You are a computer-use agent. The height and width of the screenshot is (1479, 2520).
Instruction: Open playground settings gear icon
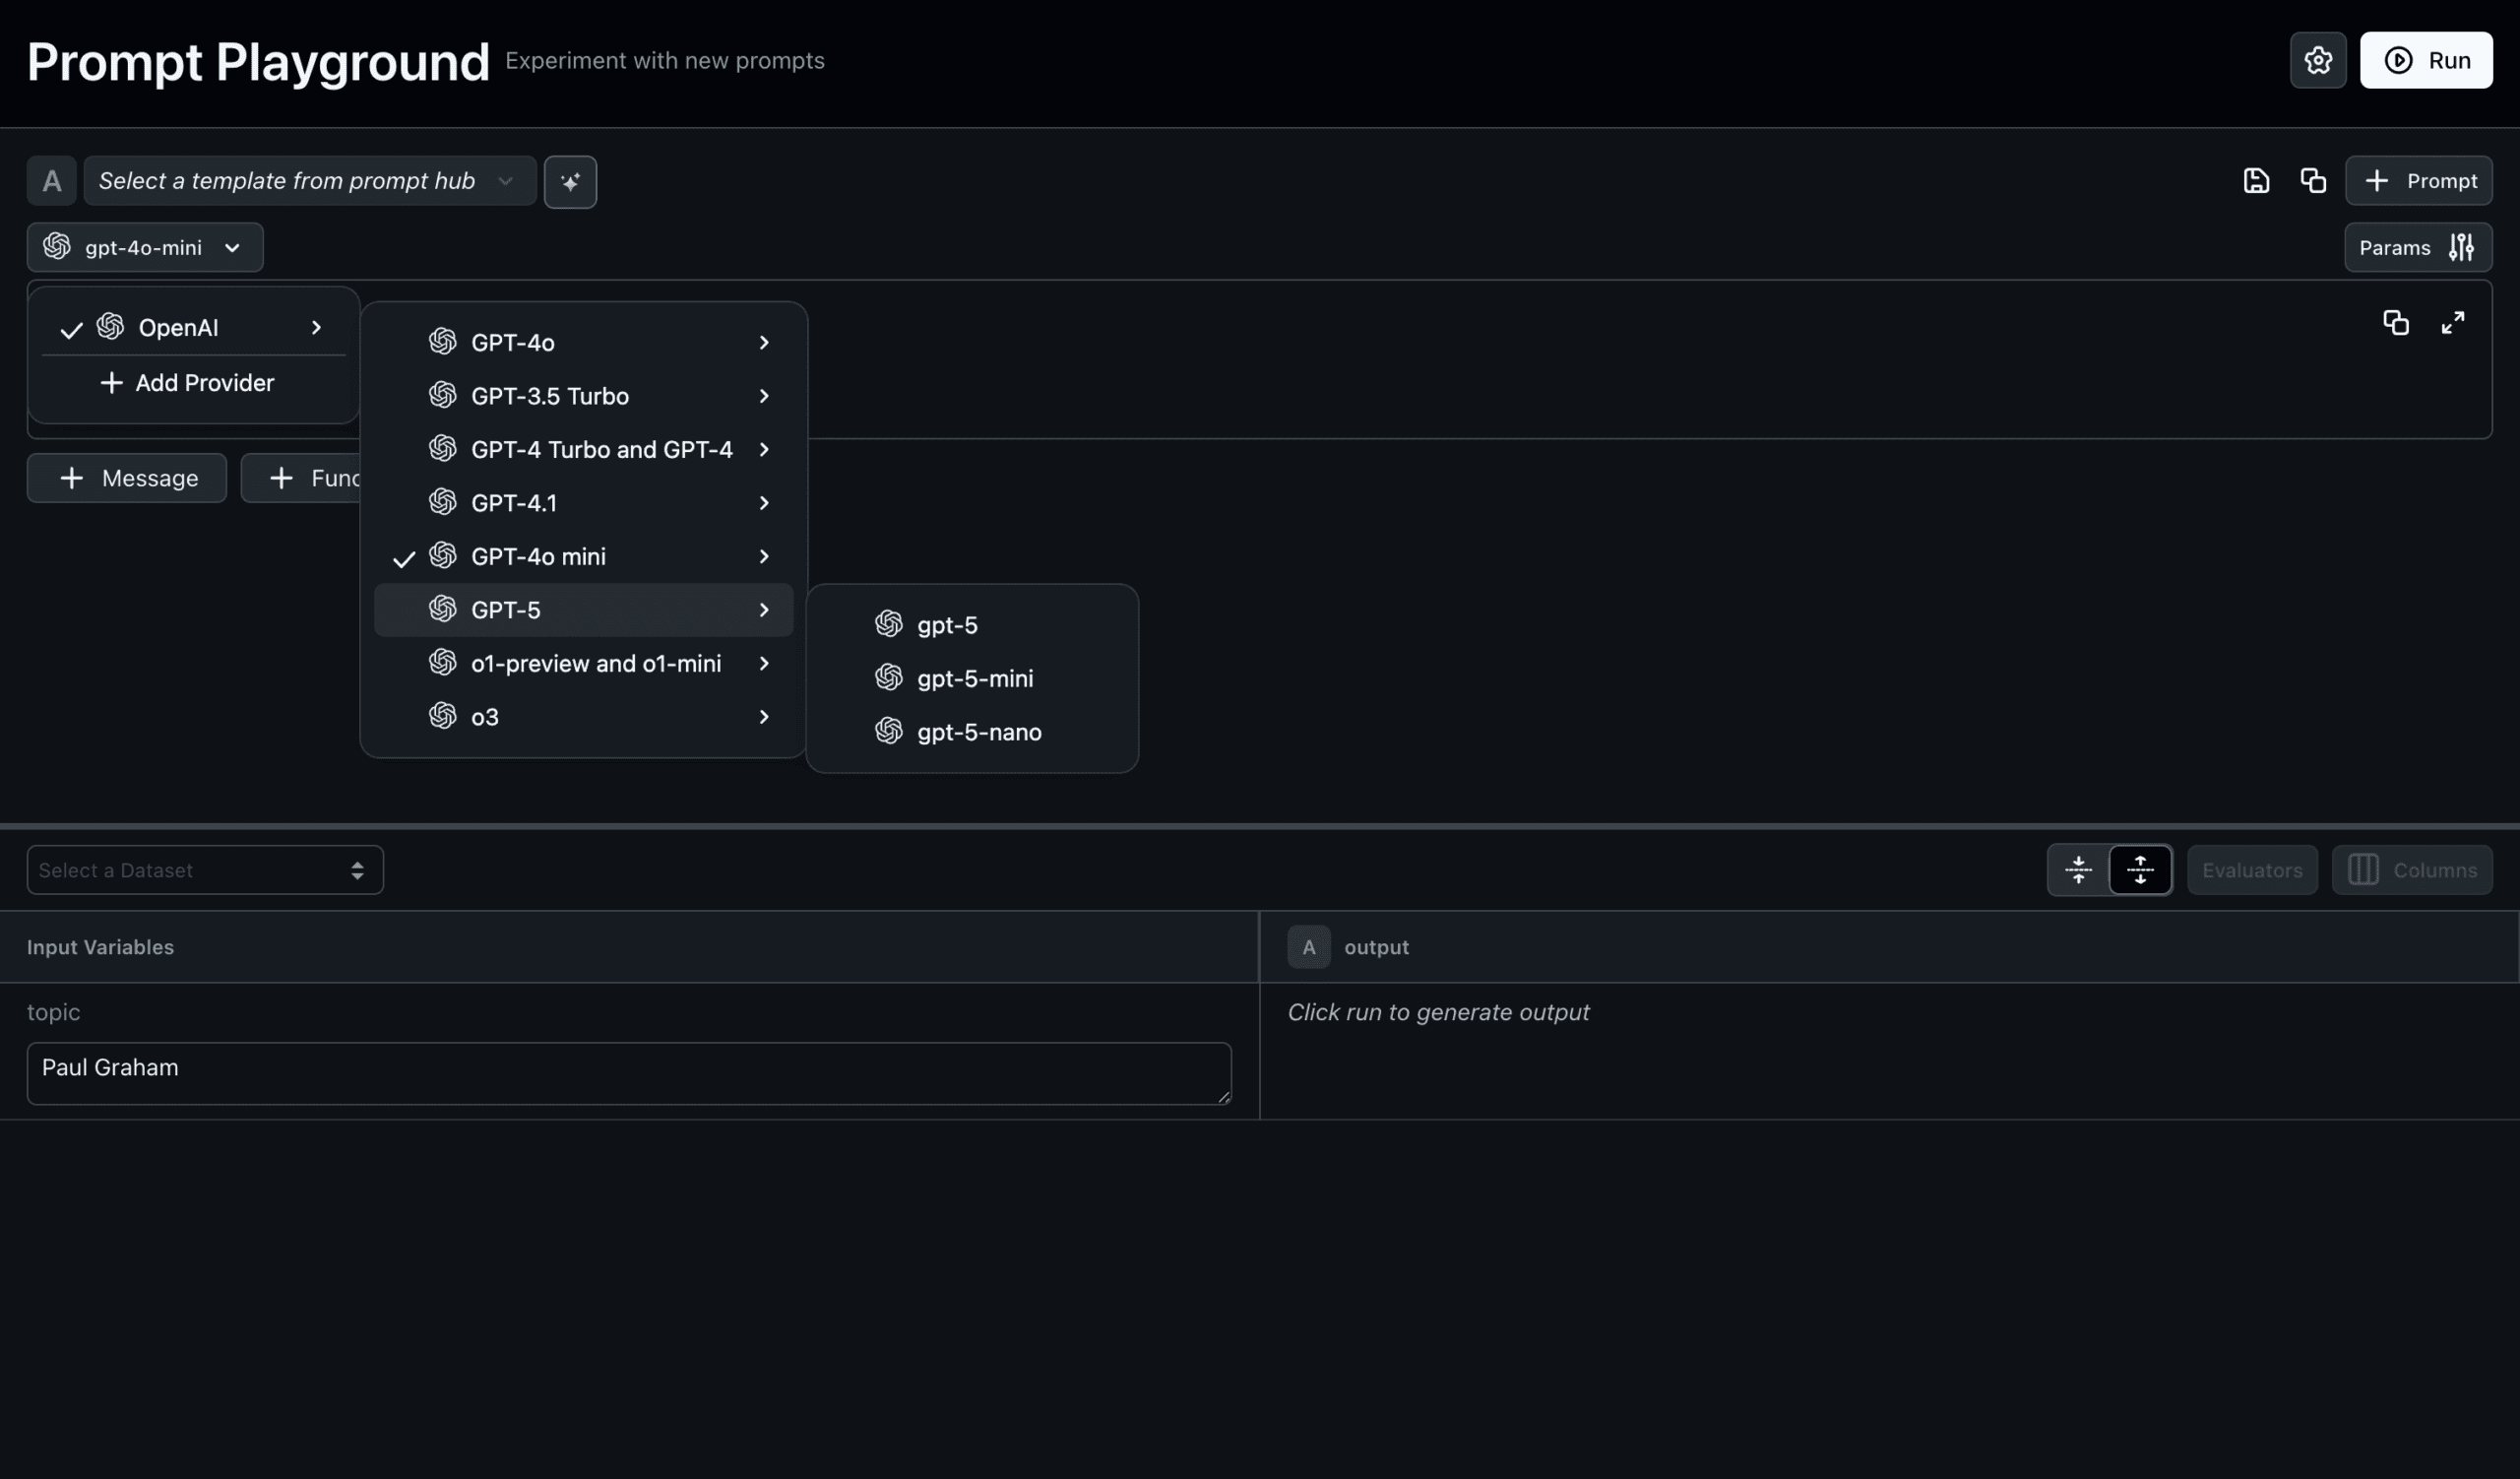(2317, 60)
